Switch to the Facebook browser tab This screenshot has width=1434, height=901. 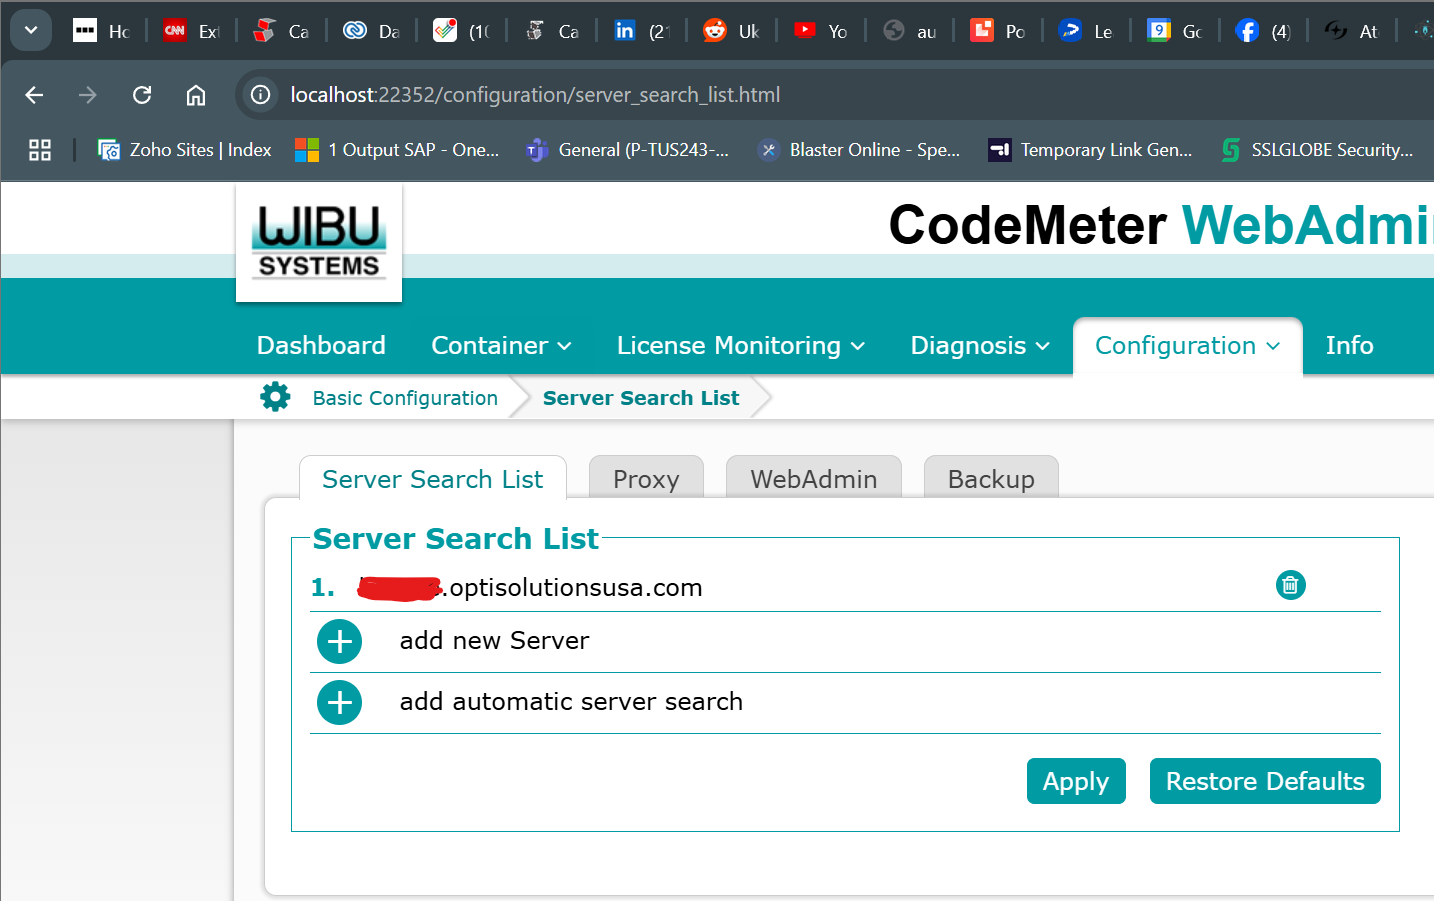1263,31
